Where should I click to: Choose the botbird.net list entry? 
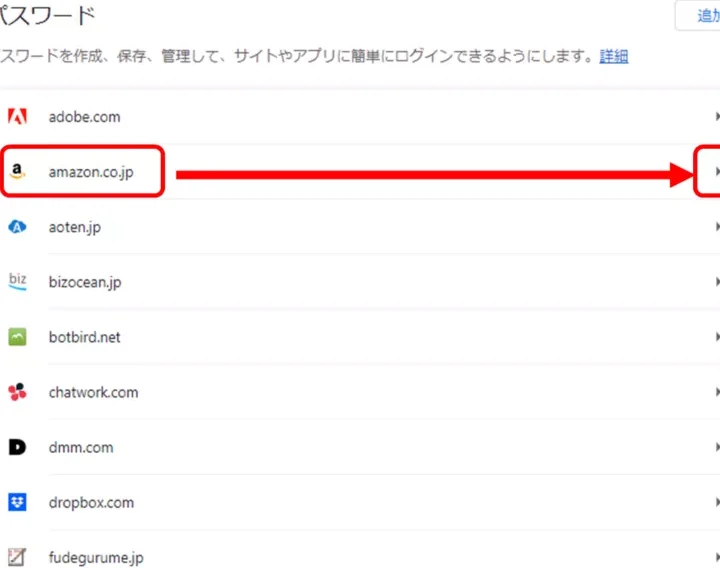point(84,337)
